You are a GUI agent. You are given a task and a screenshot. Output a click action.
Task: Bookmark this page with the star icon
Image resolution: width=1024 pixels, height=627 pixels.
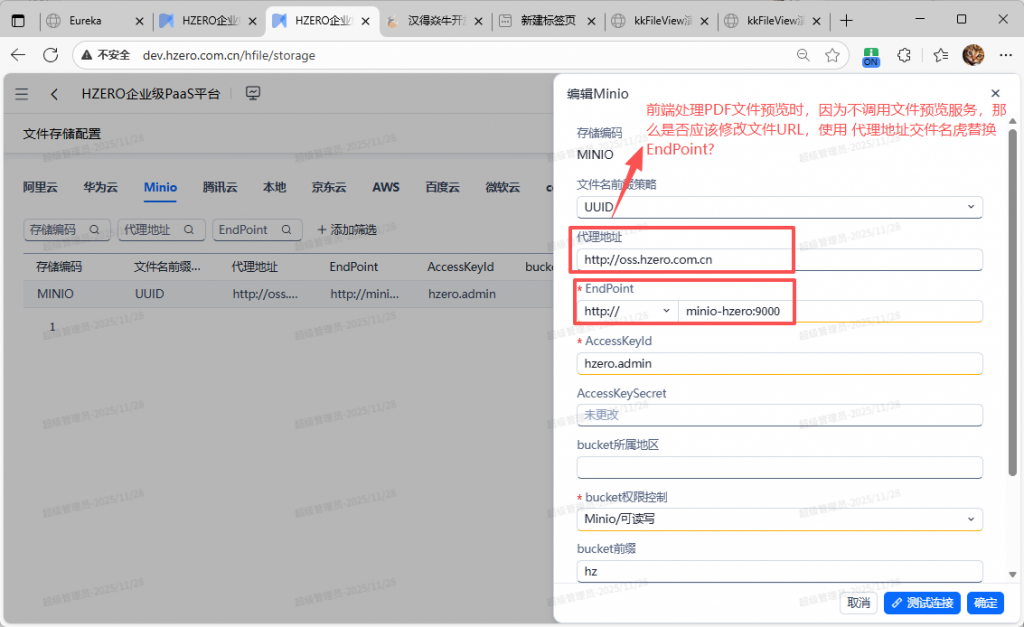[x=832, y=55]
